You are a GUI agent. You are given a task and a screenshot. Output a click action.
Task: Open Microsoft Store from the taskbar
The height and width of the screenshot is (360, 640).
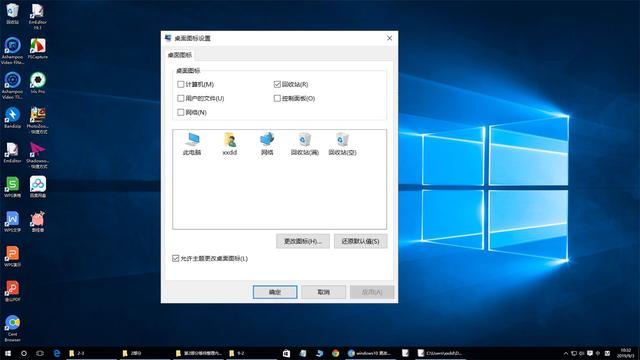(x=287, y=353)
